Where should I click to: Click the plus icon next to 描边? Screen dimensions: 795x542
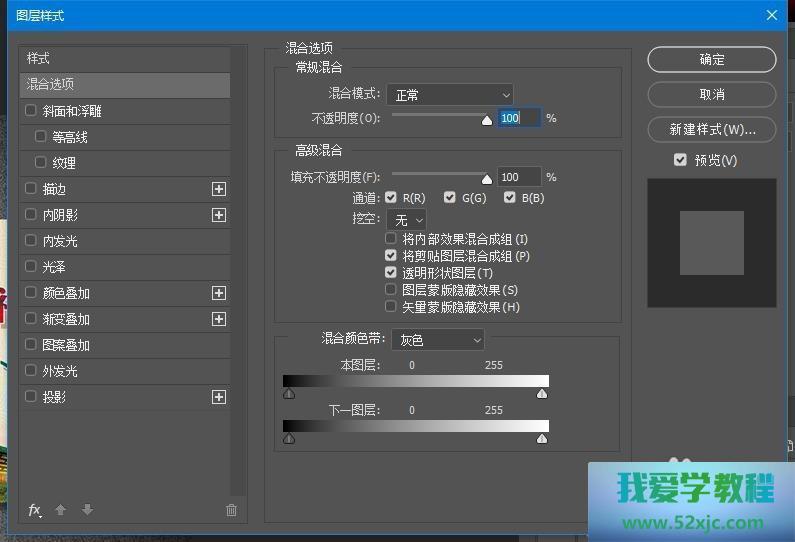click(219, 189)
